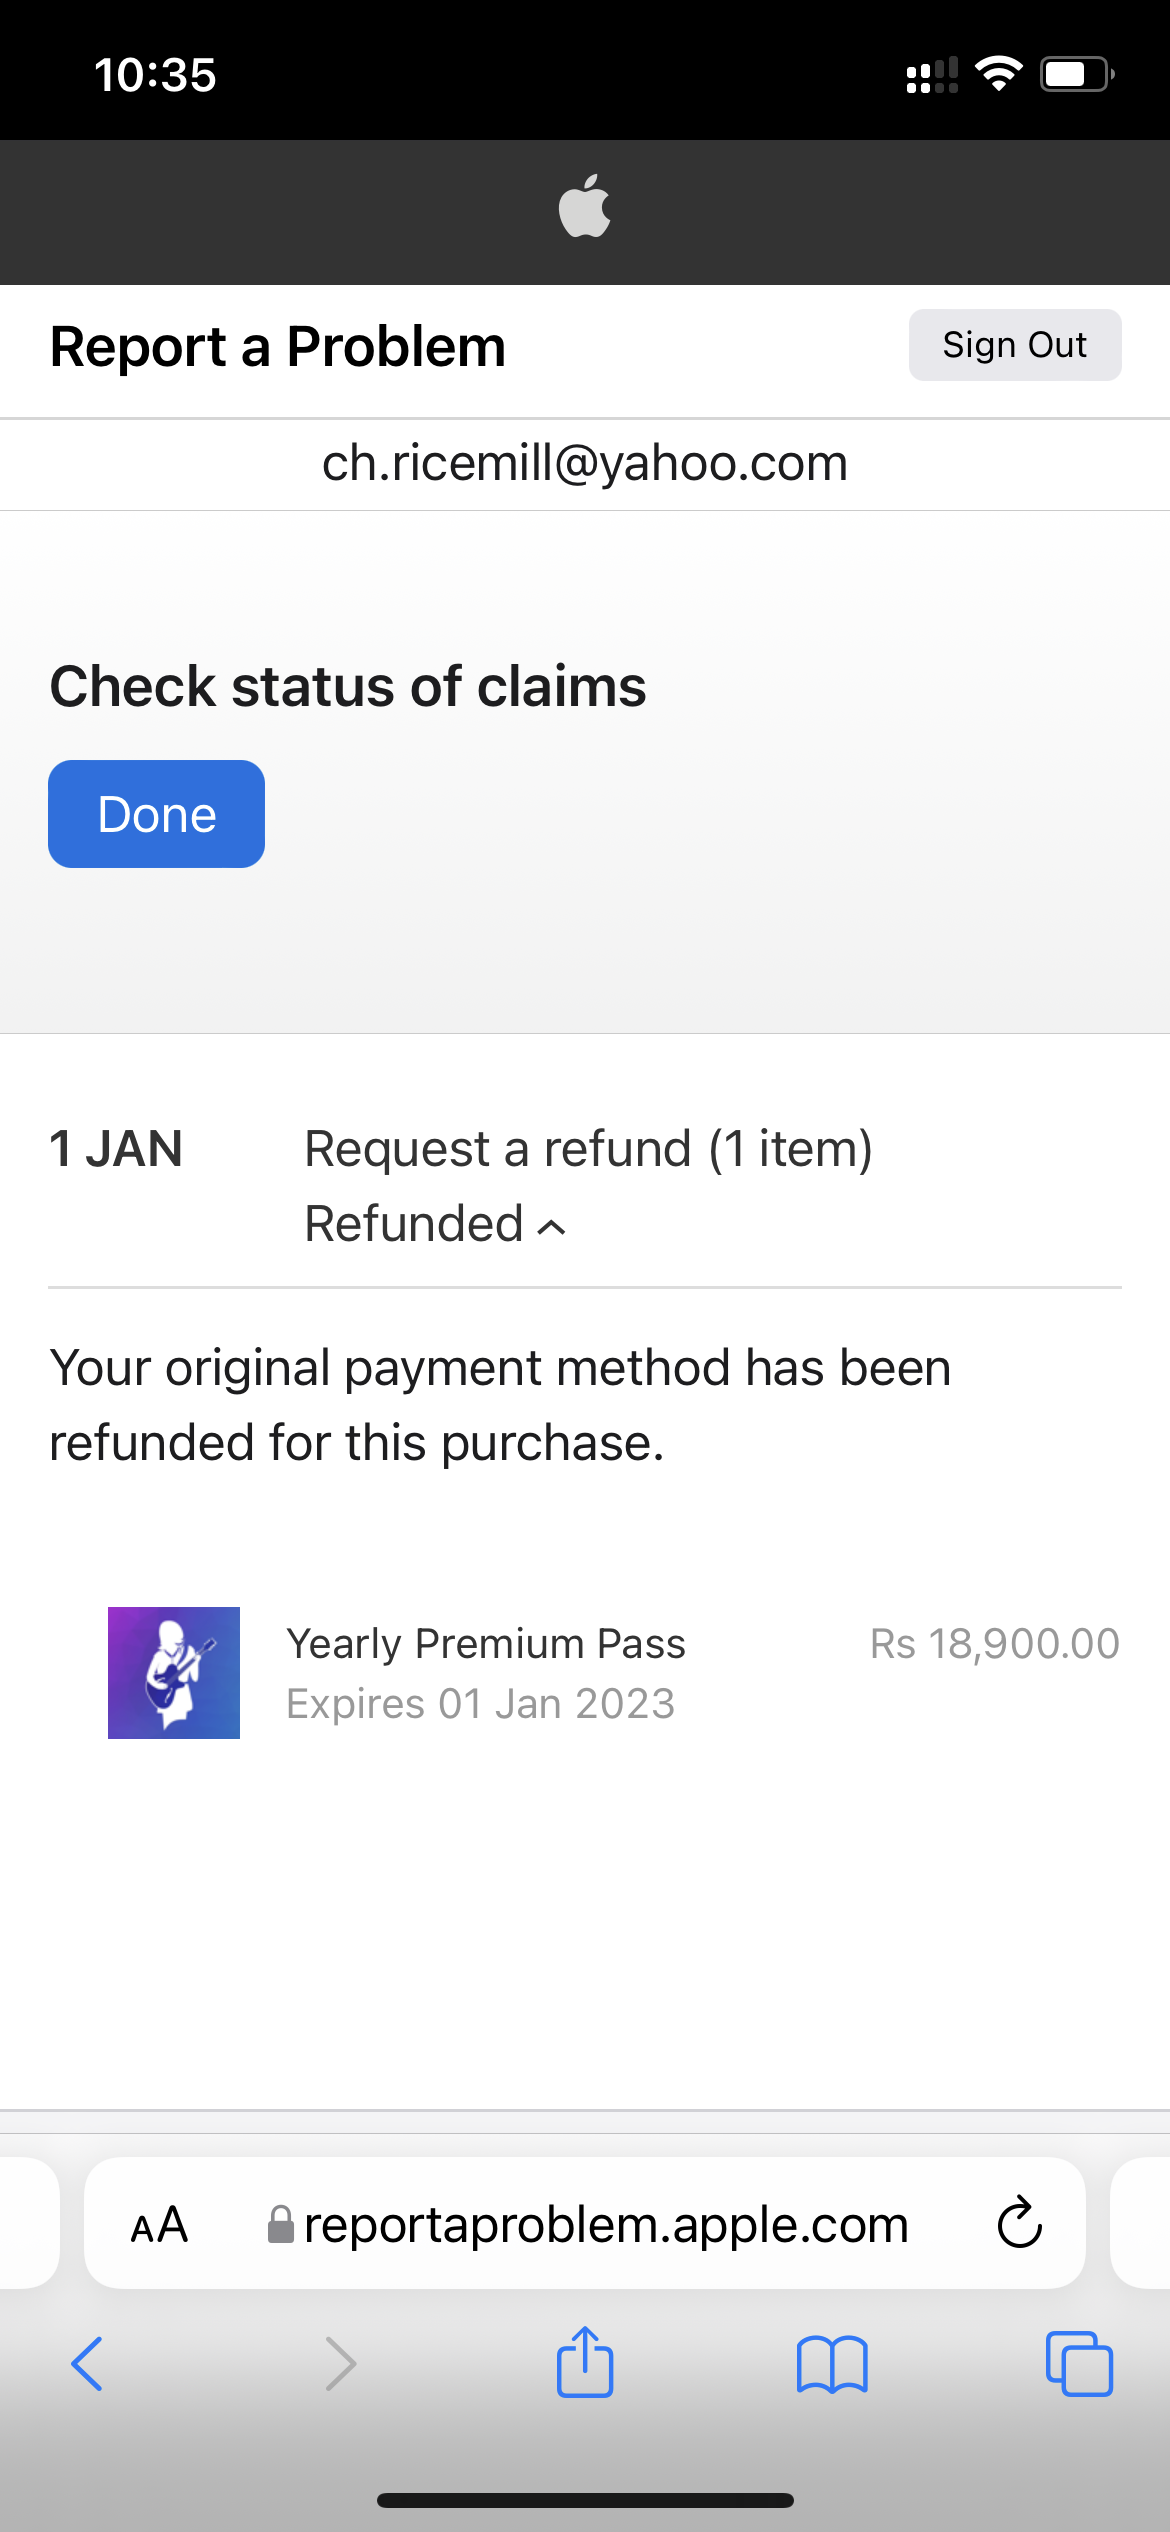Click the Sign Out button

pos(1014,345)
